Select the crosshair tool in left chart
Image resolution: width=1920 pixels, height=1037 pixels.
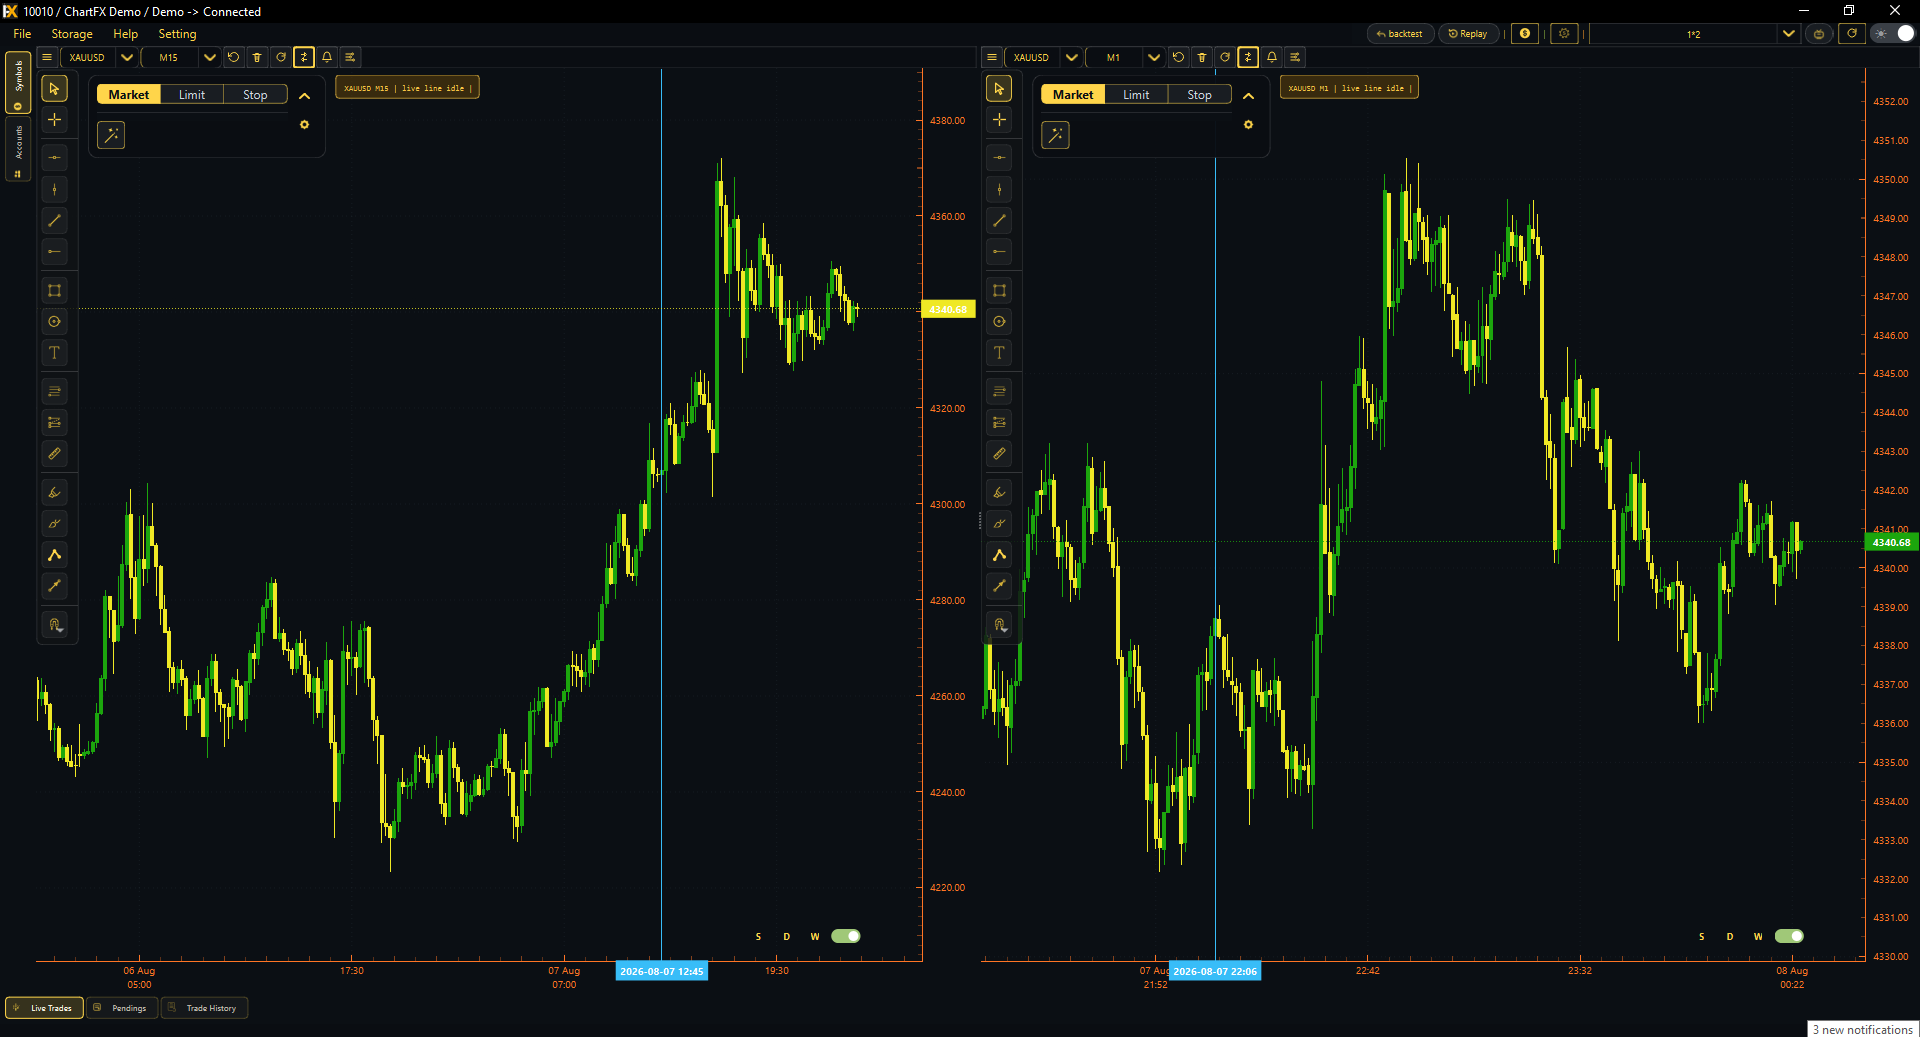click(x=55, y=120)
